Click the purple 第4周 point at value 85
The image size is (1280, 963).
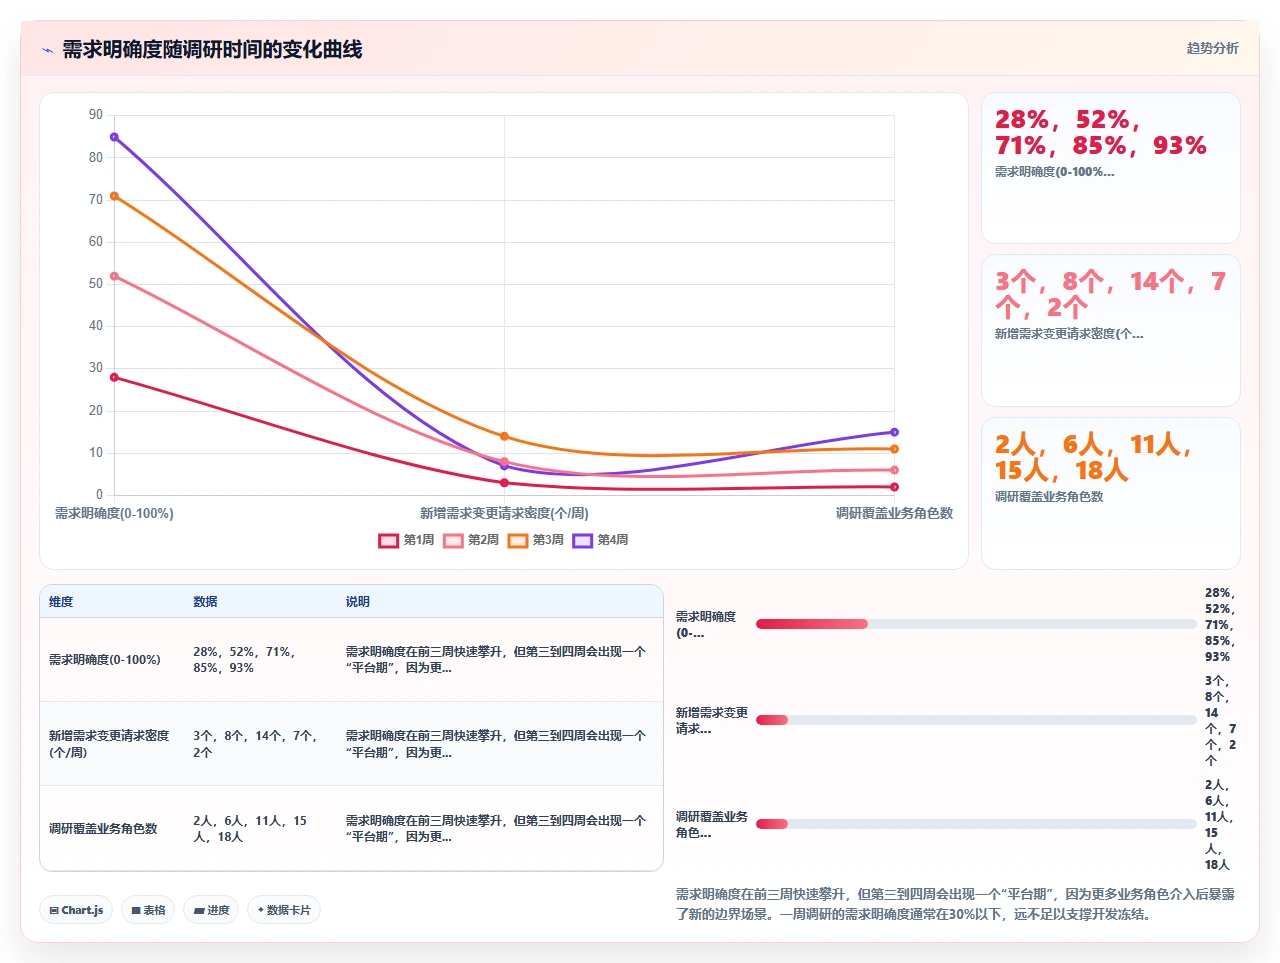[x=114, y=137]
